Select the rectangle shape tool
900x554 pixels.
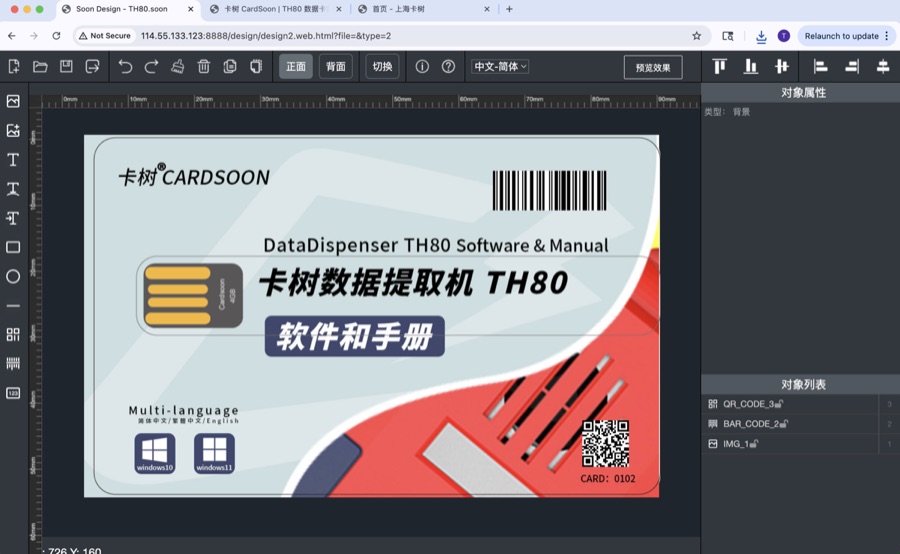tap(13, 247)
